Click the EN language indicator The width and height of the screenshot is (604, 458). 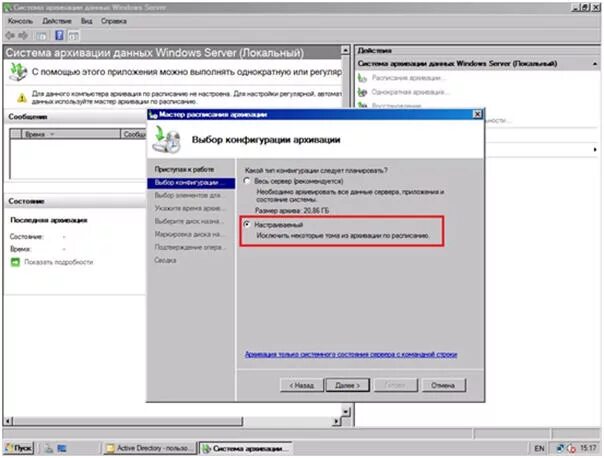[x=539, y=448]
